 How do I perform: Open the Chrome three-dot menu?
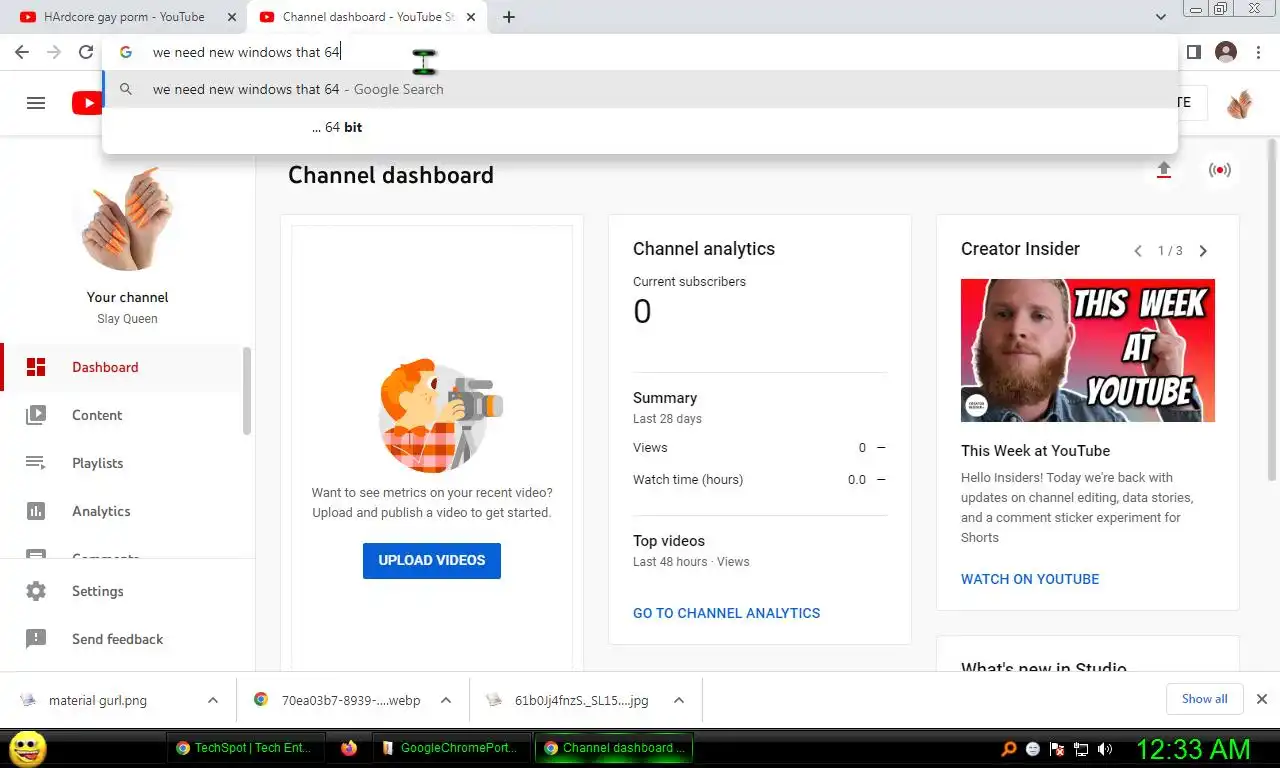tap(1257, 52)
